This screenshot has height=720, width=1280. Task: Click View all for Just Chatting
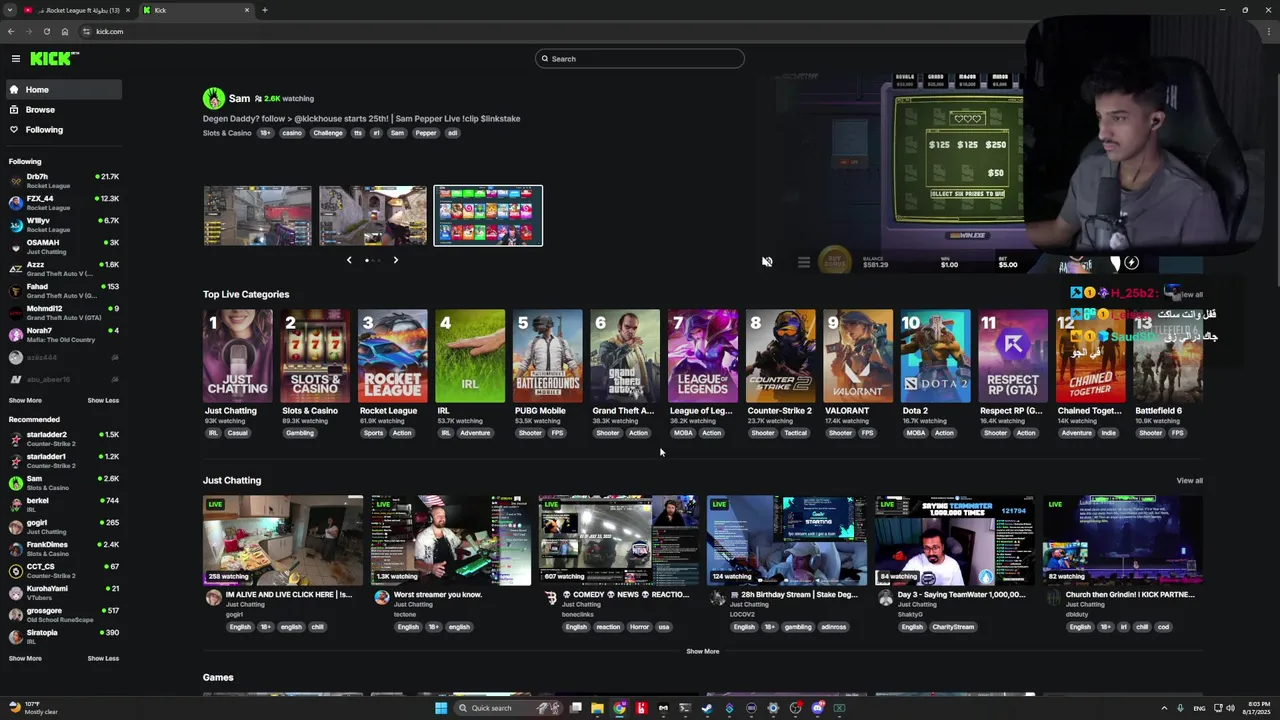(x=1189, y=481)
